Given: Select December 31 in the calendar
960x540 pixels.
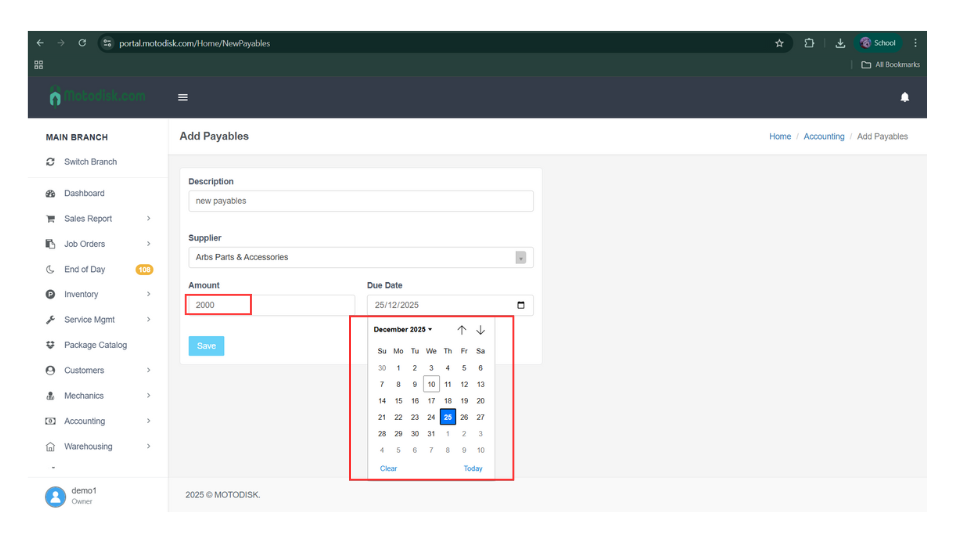Looking at the screenshot, I should (x=431, y=434).
